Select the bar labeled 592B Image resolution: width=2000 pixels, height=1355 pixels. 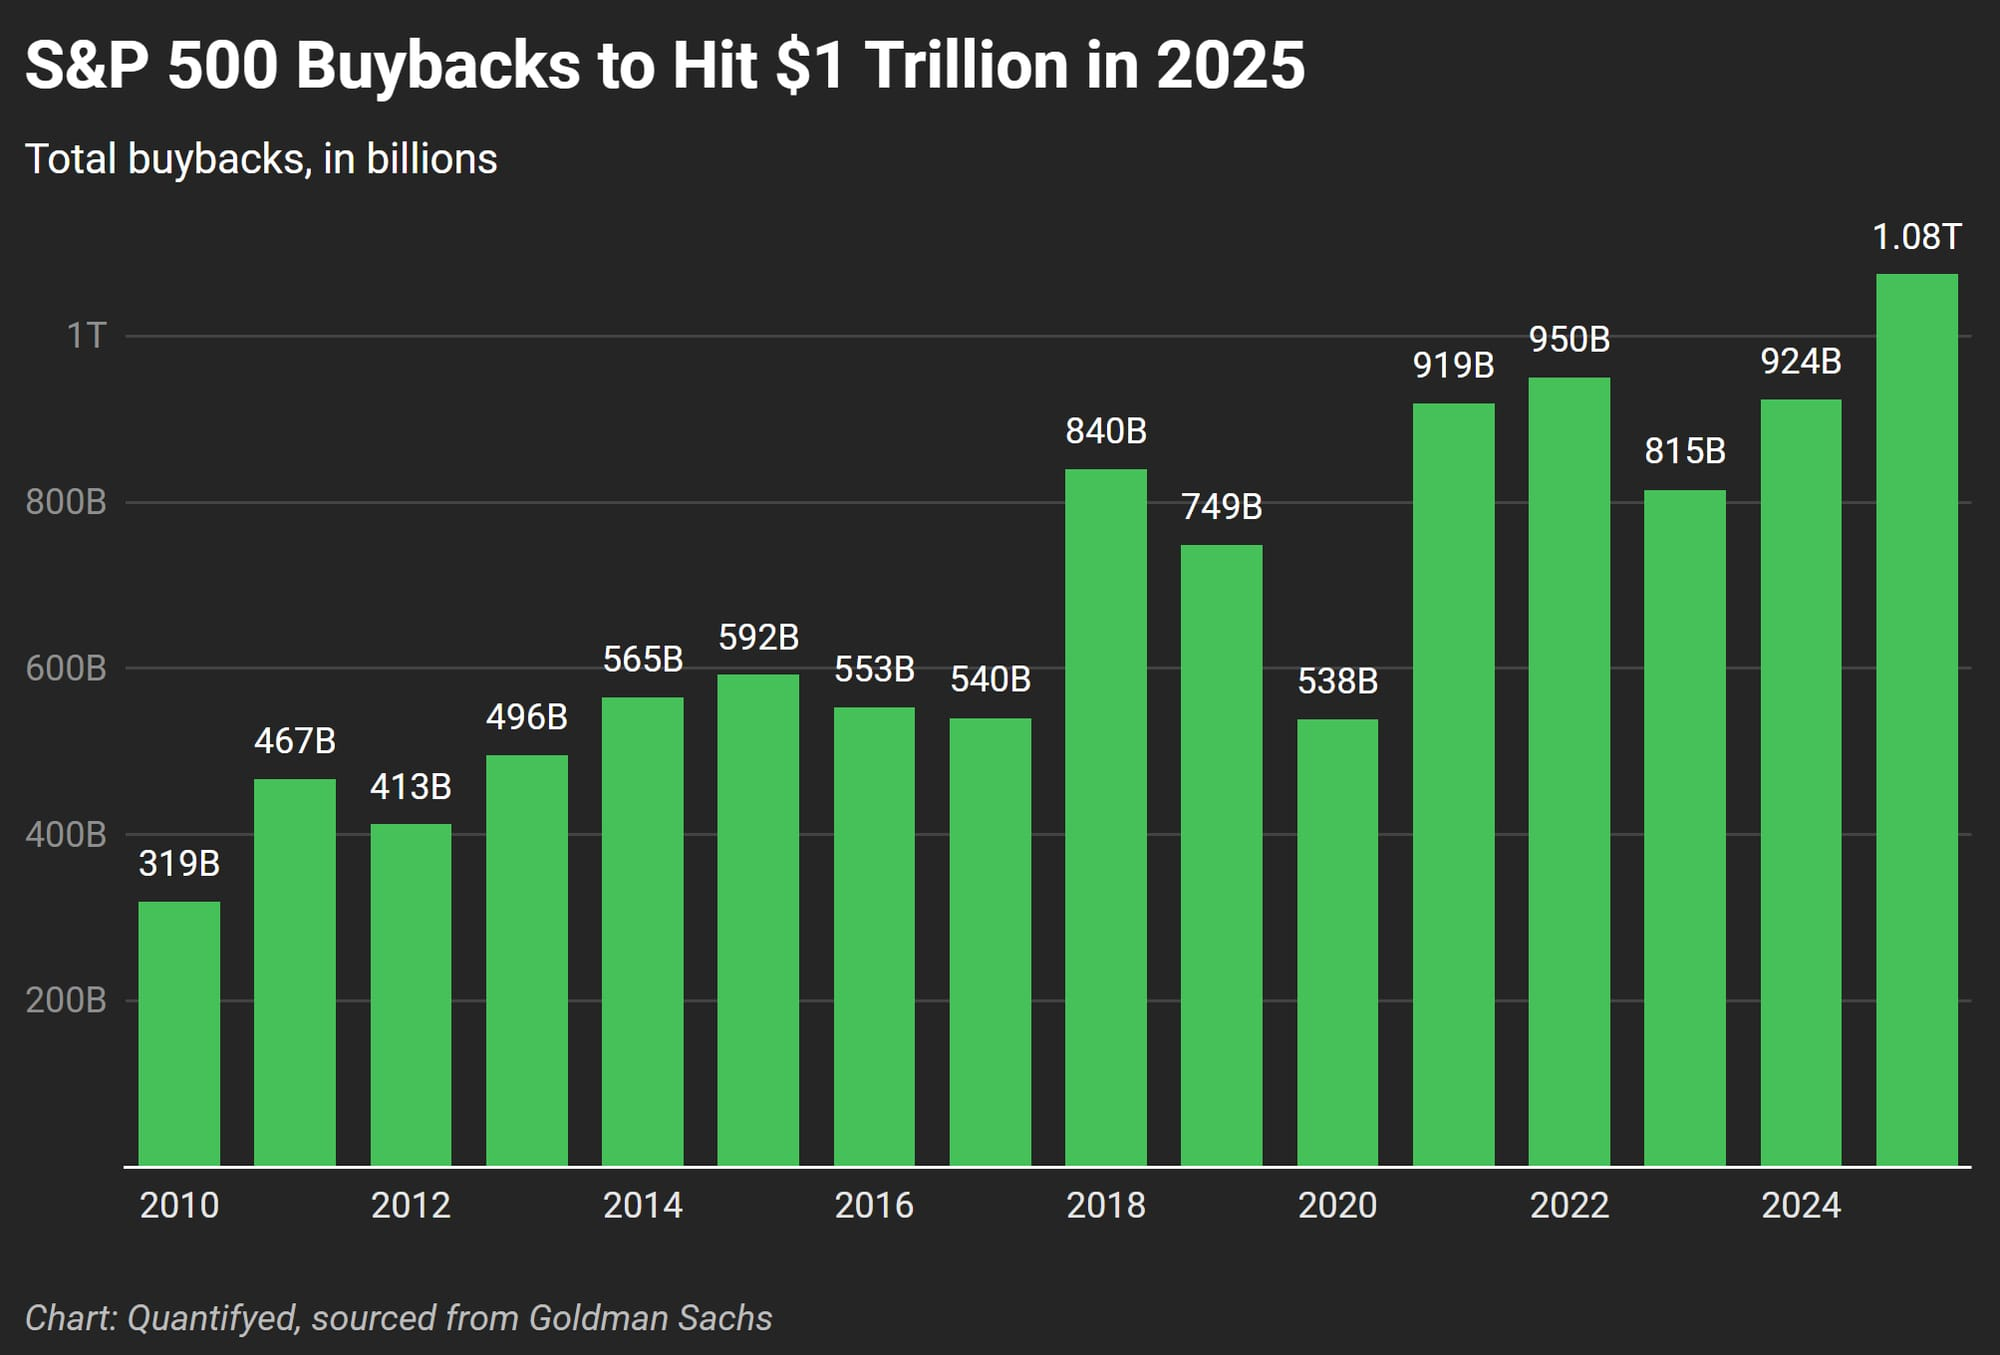(758, 920)
